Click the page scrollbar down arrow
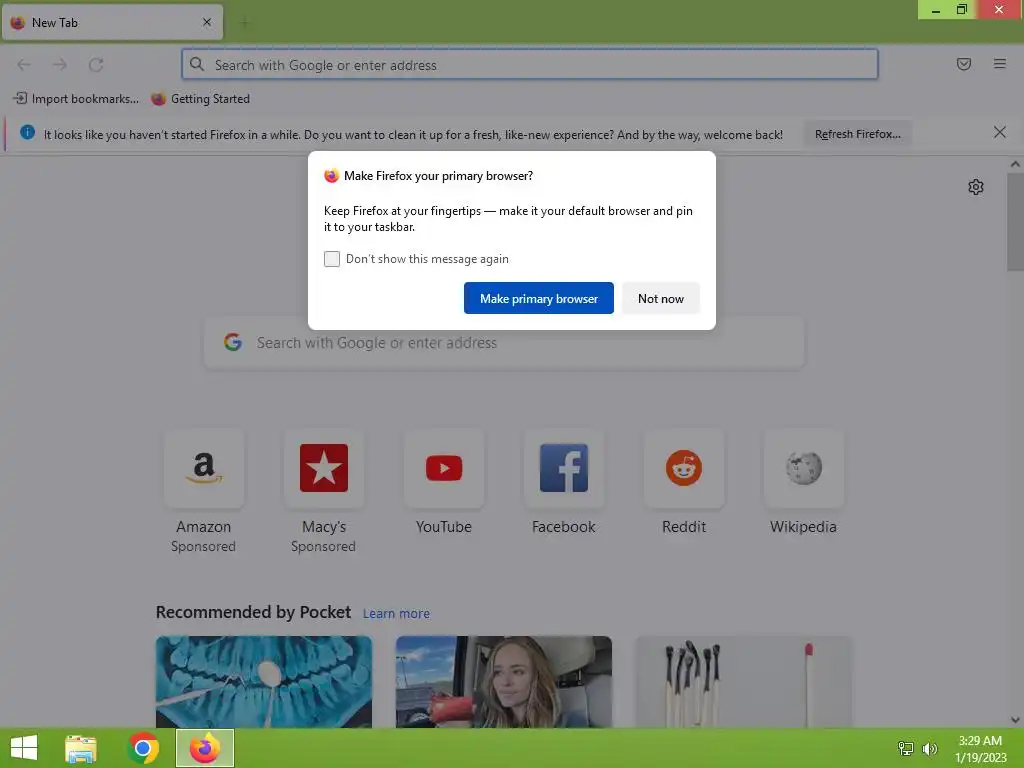Screen dimensions: 1024x768 point(1015,720)
